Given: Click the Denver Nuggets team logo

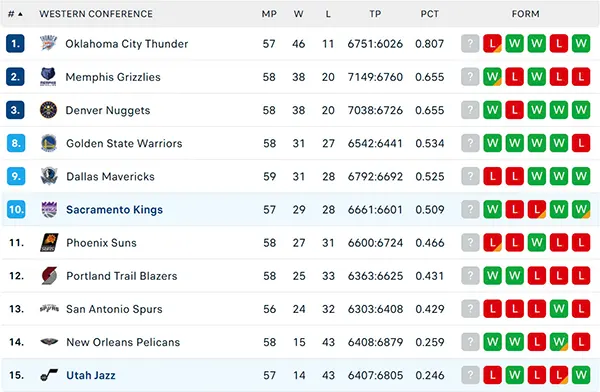Looking at the screenshot, I should (x=49, y=110).
